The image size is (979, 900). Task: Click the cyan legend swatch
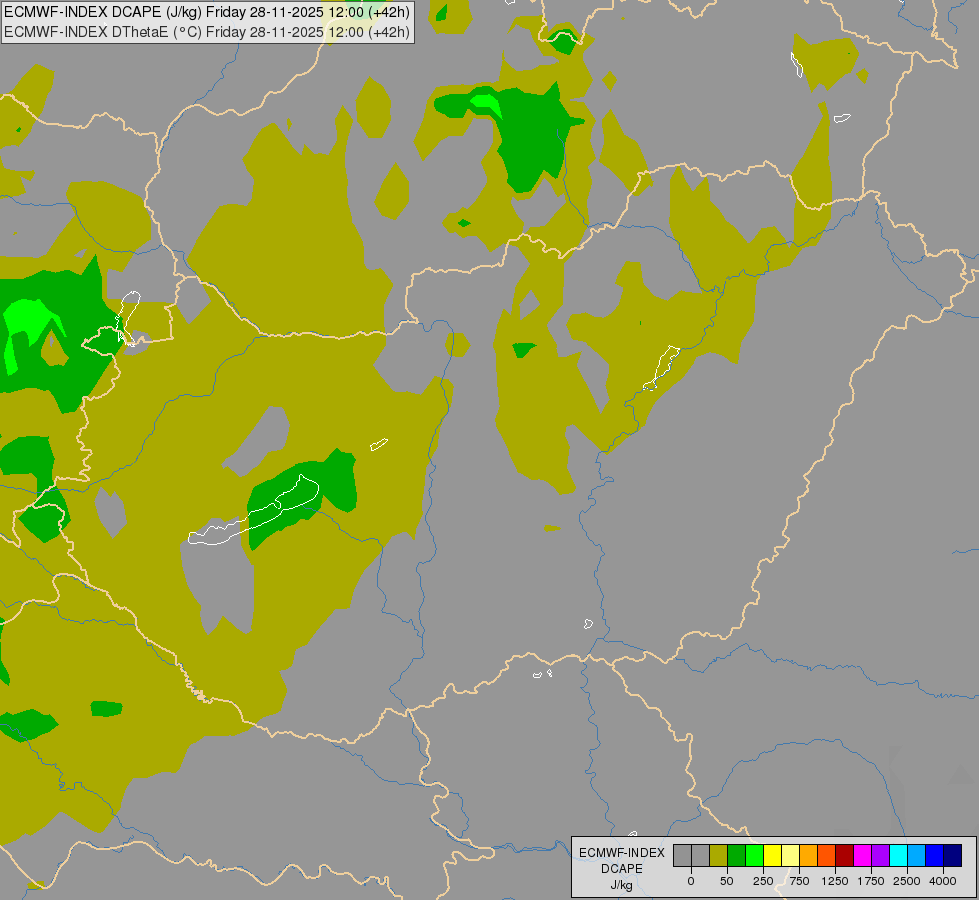[x=899, y=855]
